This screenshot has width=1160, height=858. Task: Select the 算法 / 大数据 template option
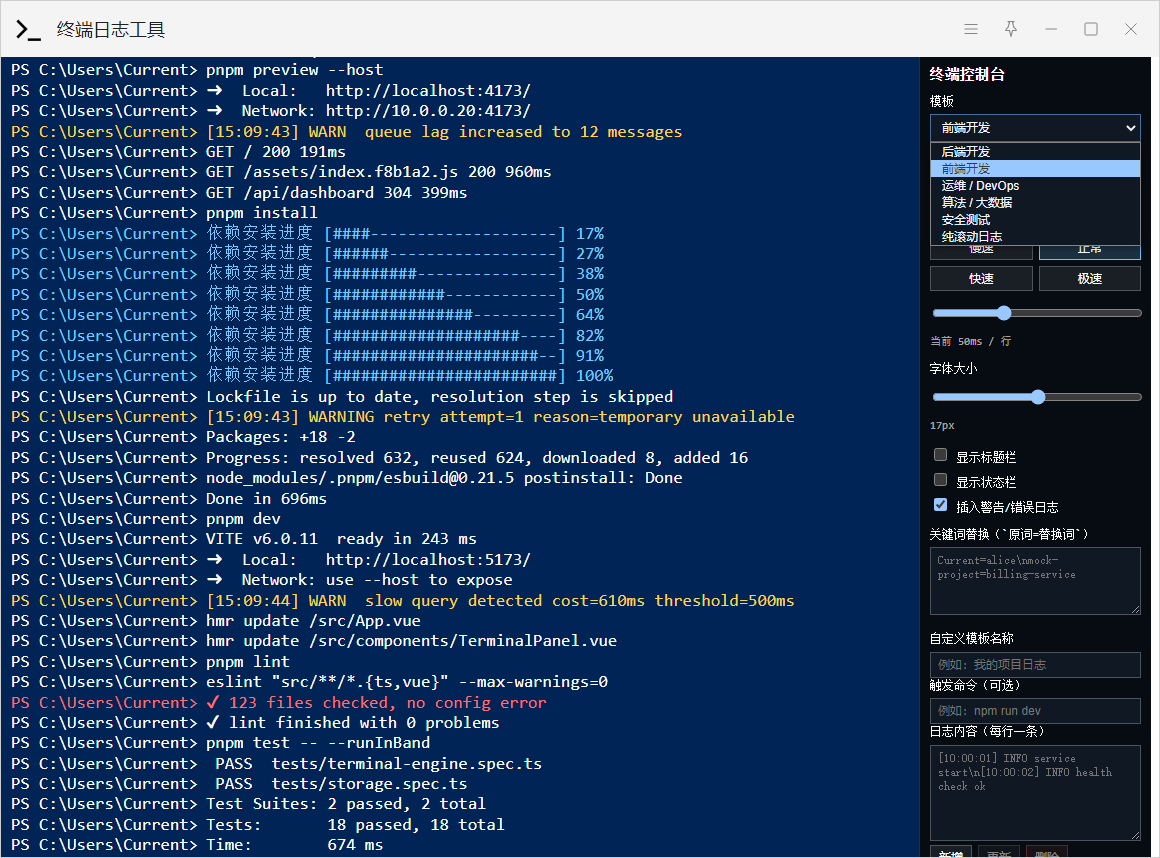coord(976,203)
